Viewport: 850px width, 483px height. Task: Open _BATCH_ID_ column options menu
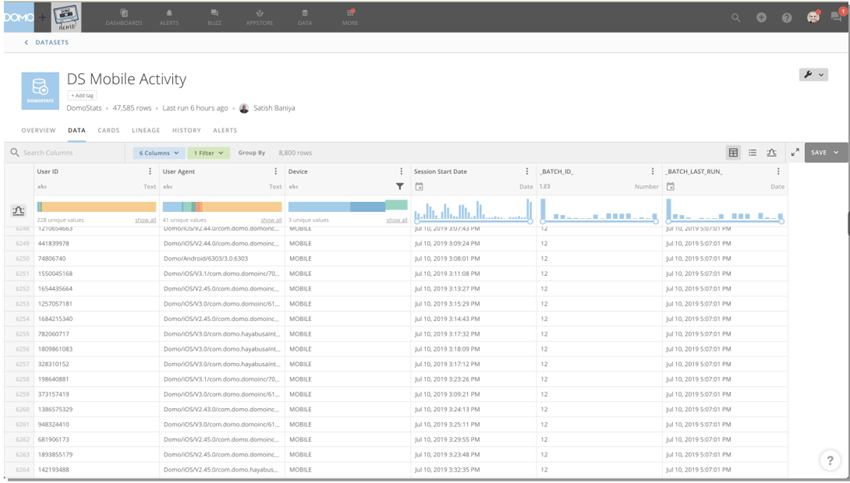pos(653,171)
